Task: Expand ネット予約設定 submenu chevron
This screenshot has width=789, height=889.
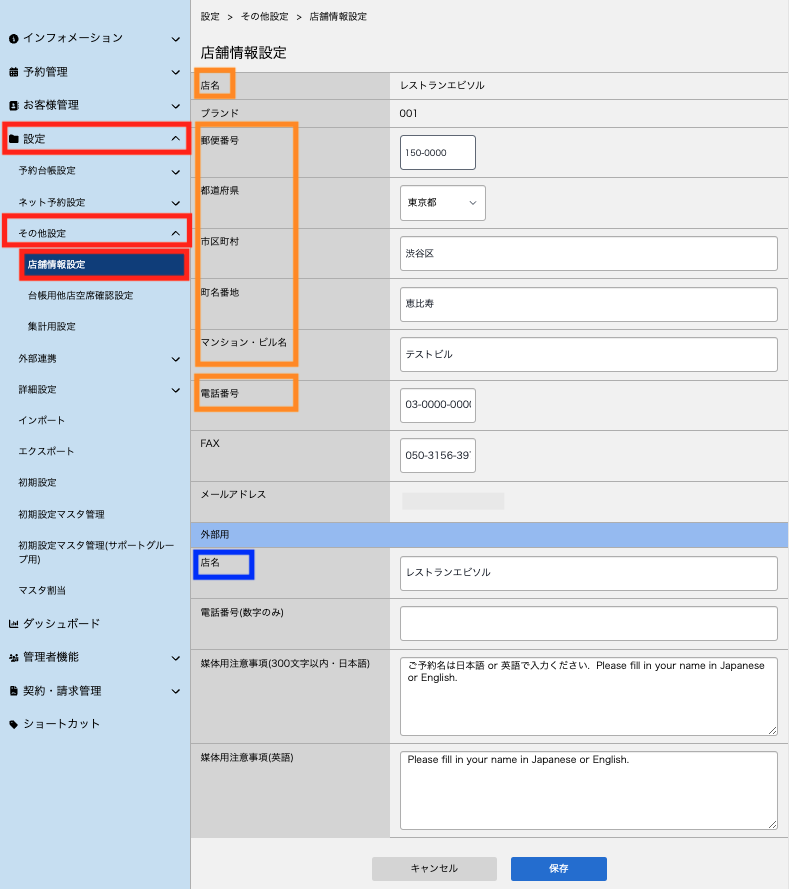Action: (x=176, y=203)
